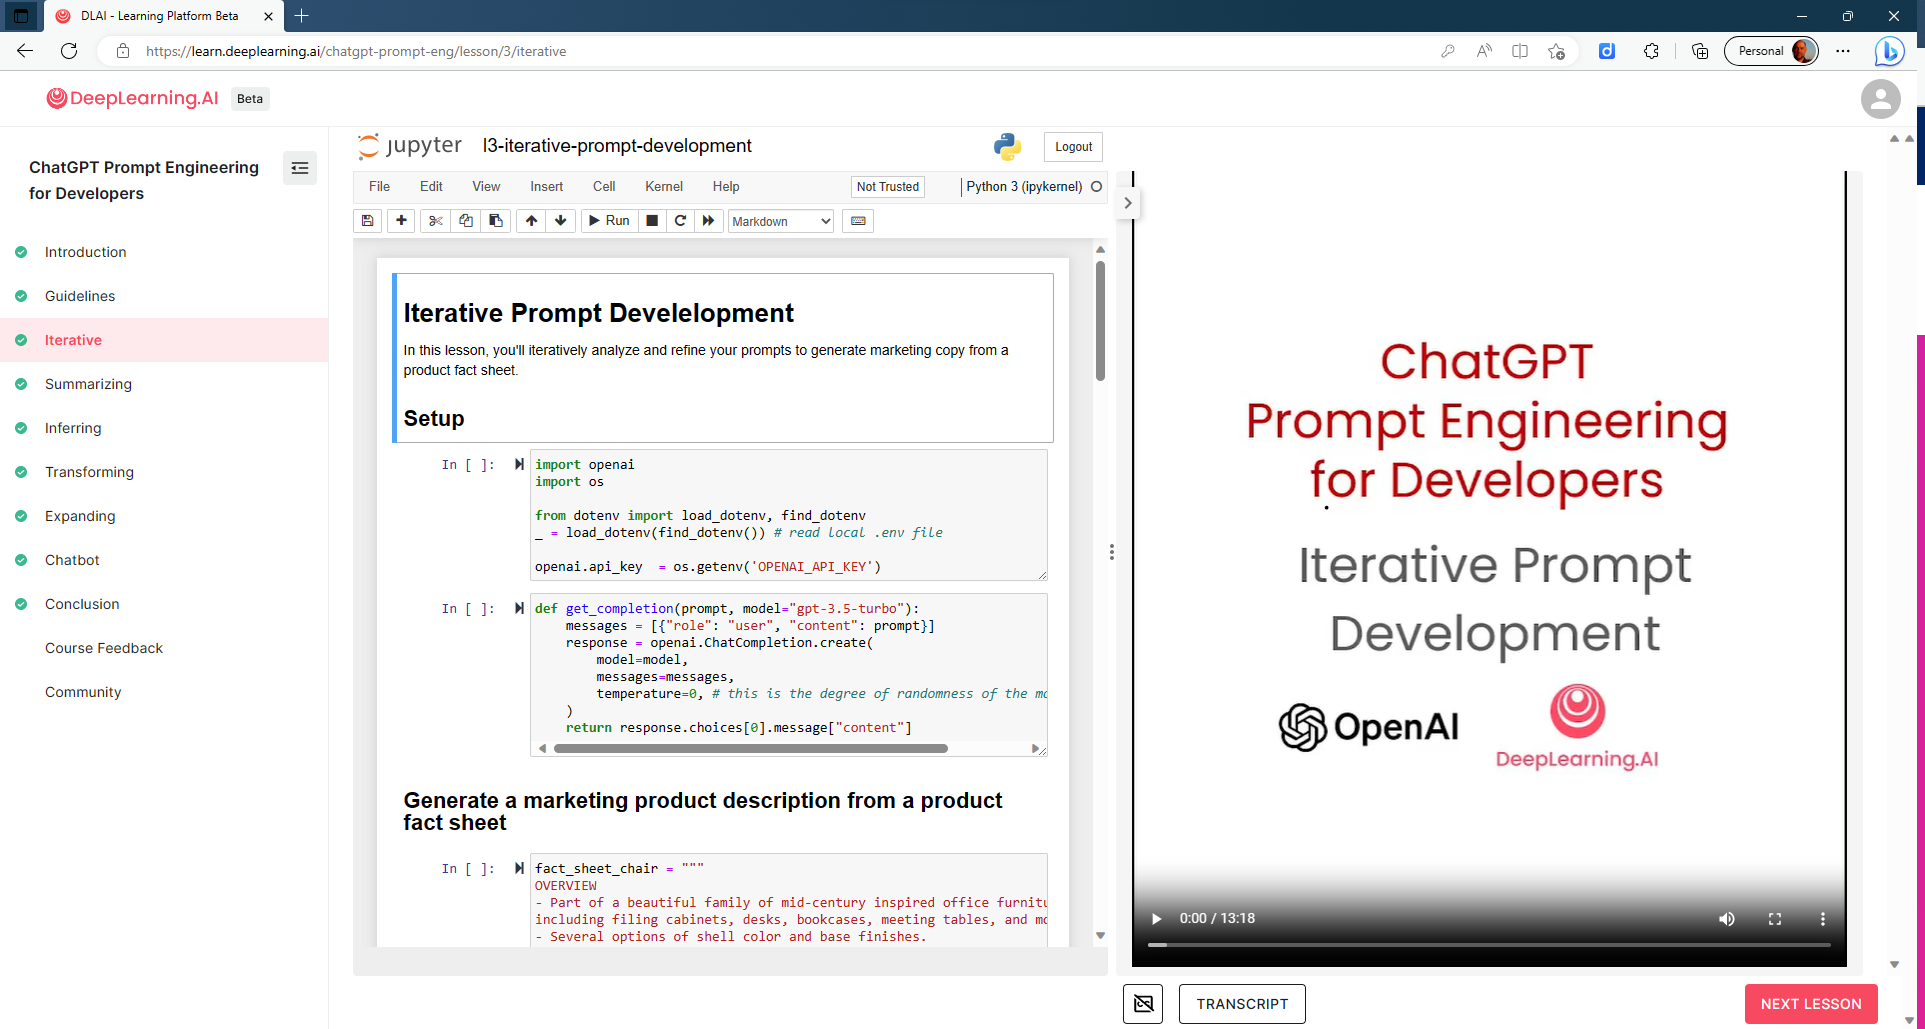Open the video options three-dot menu

(1823, 918)
